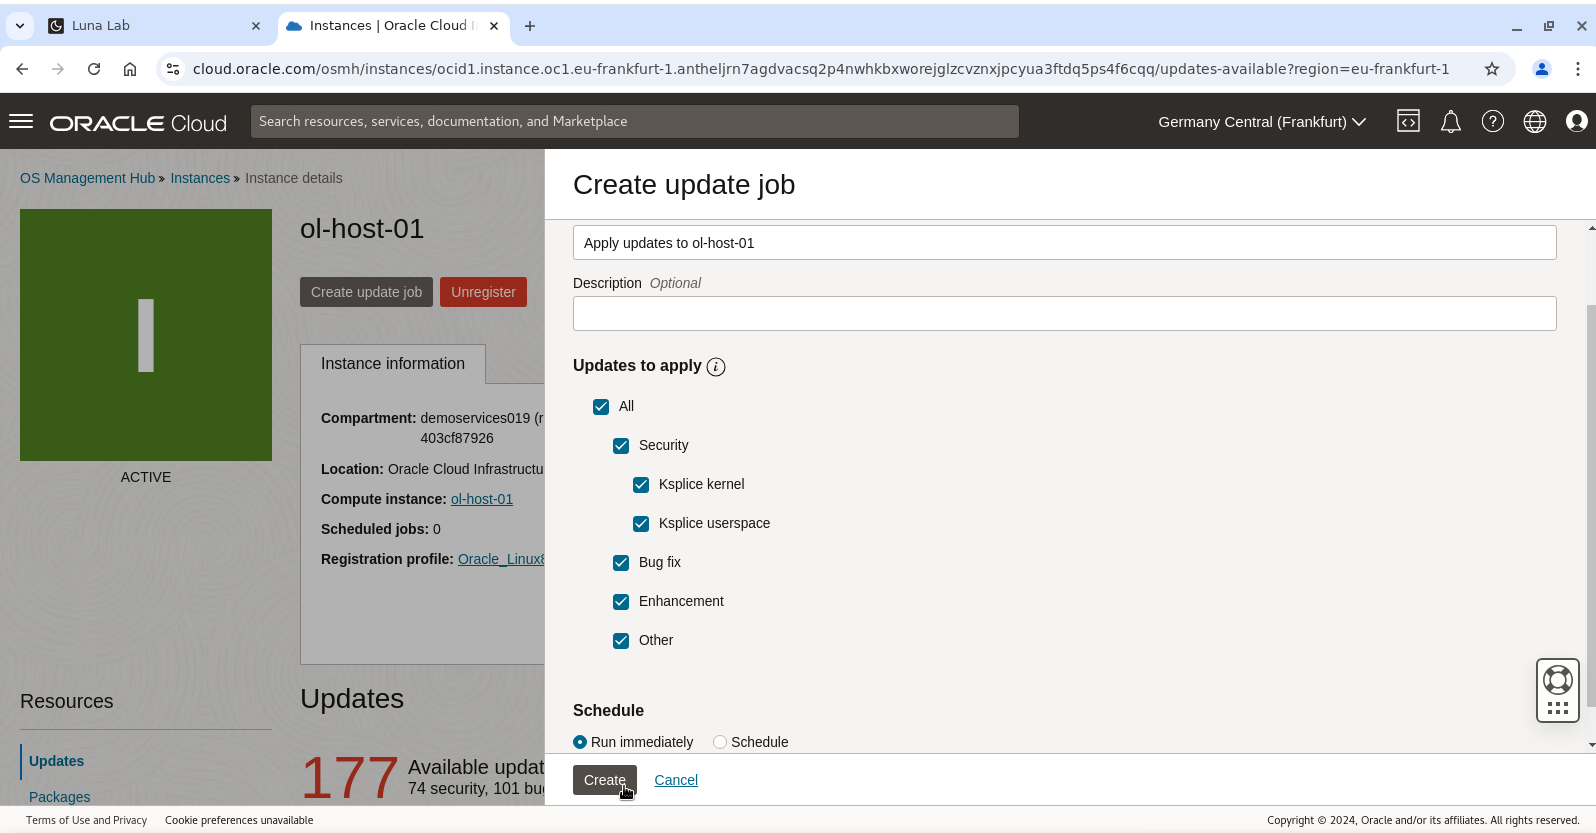Open the Oracle_Linux registration profile link

click(501, 559)
